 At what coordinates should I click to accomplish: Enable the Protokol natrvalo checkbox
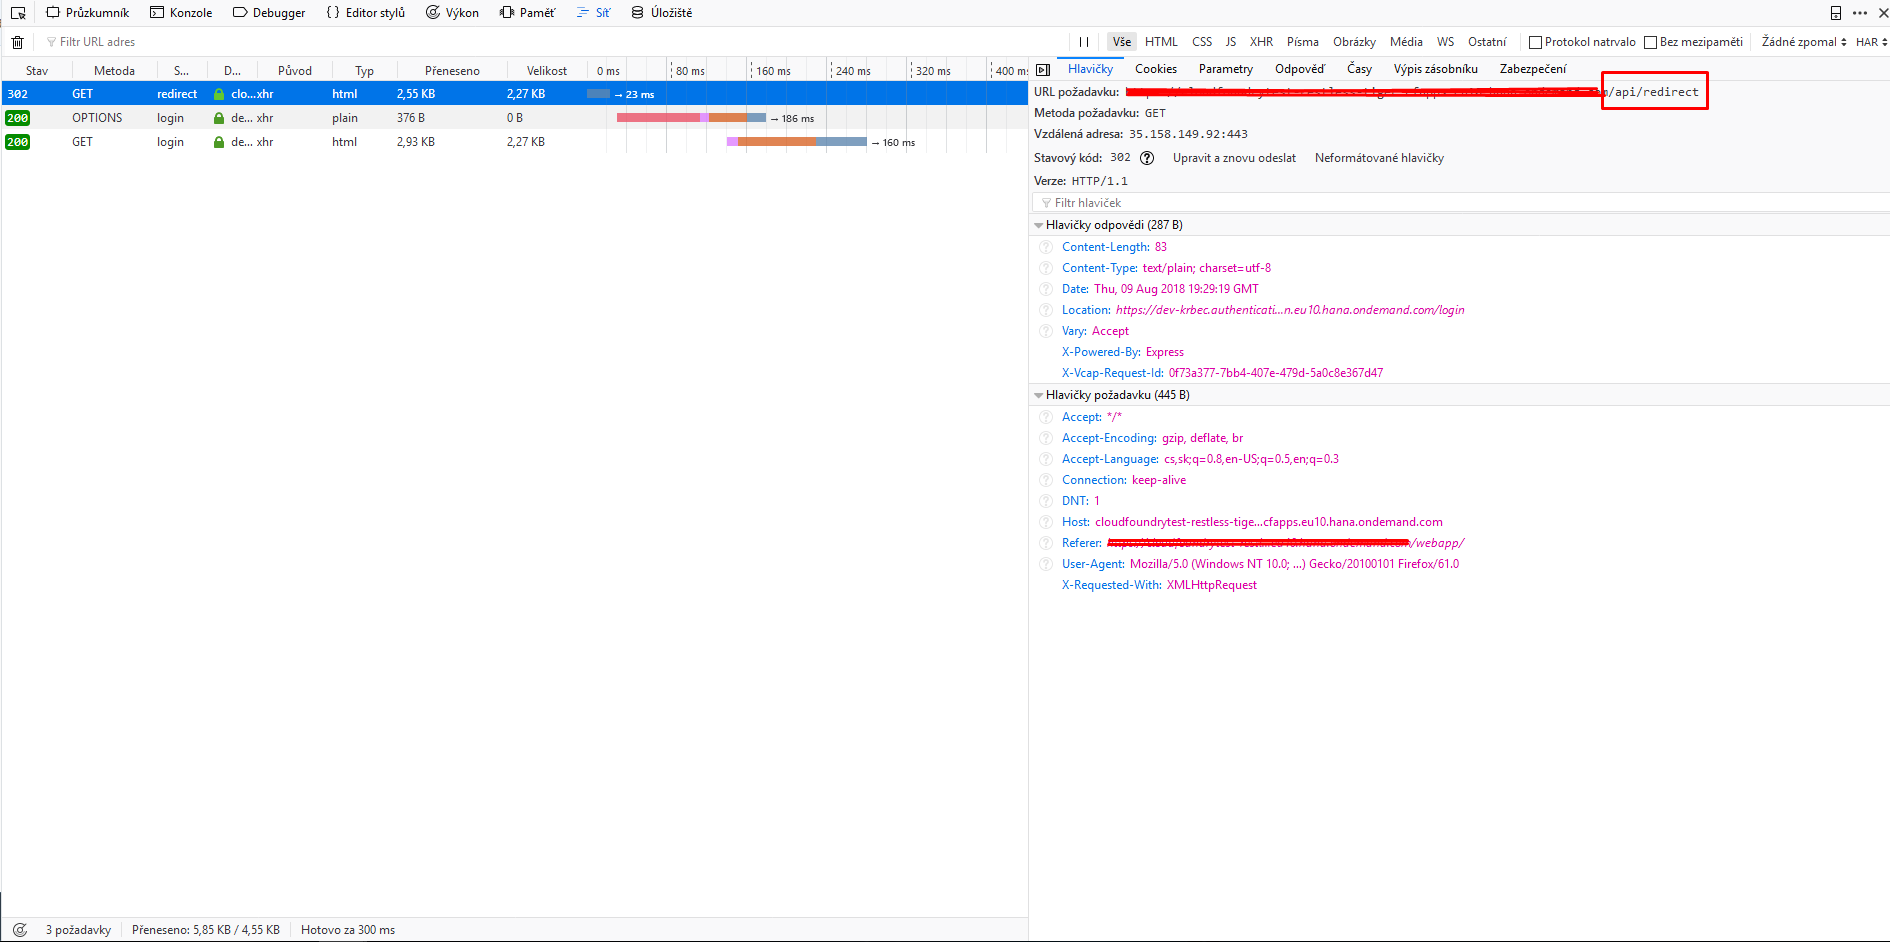[1535, 42]
